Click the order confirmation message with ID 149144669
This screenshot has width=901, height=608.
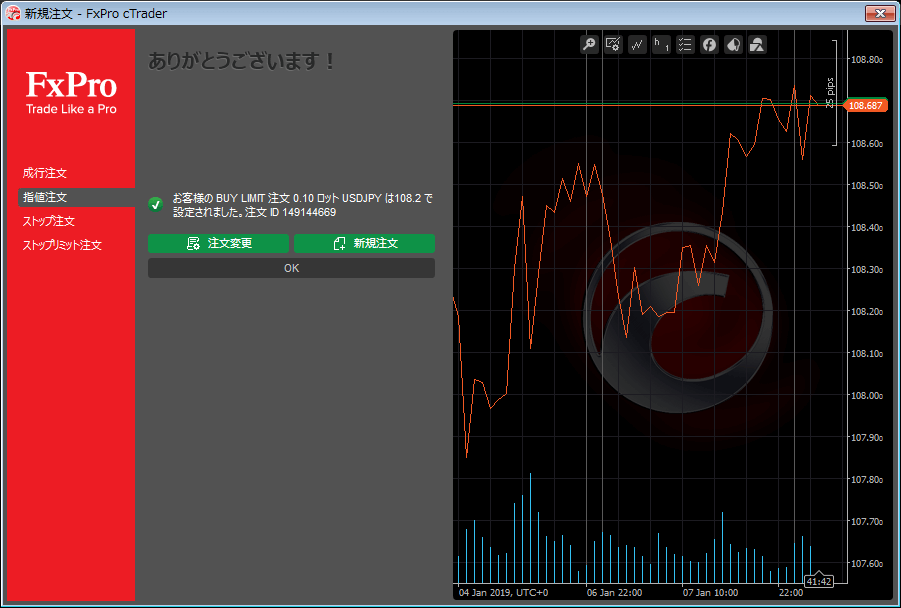(303, 205)
